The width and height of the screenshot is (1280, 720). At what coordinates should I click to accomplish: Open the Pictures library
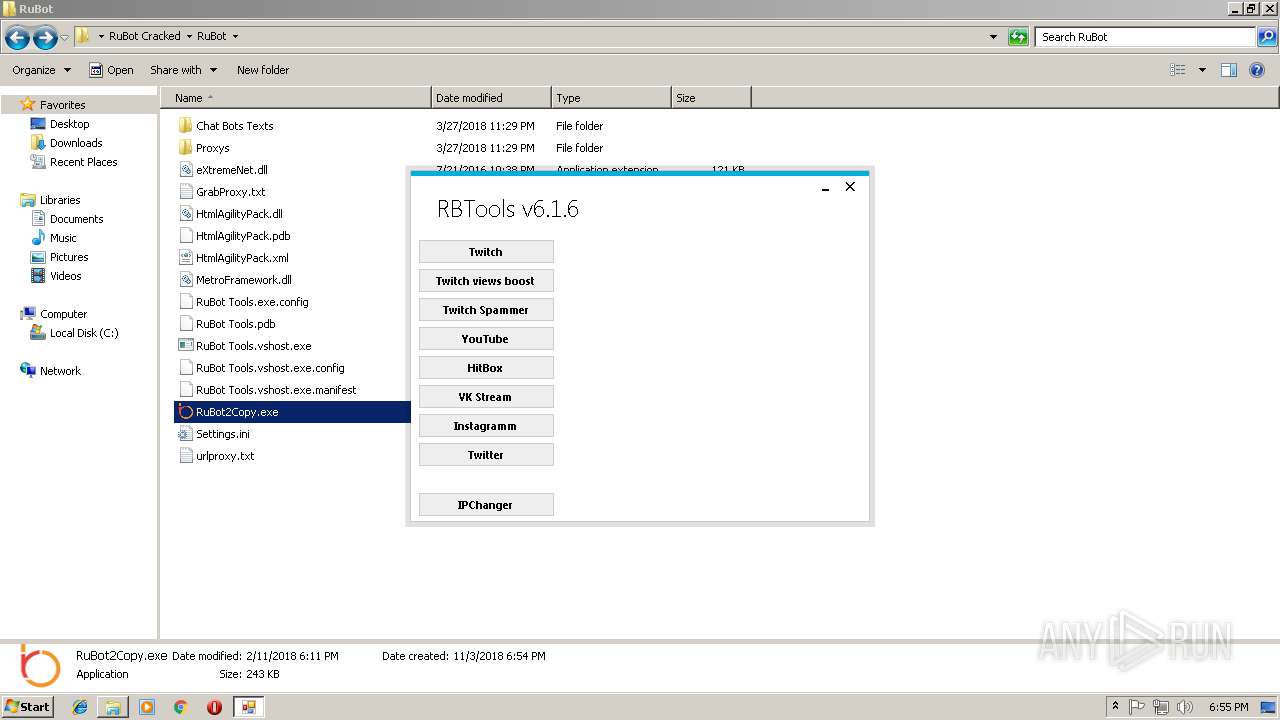[69, 257]
